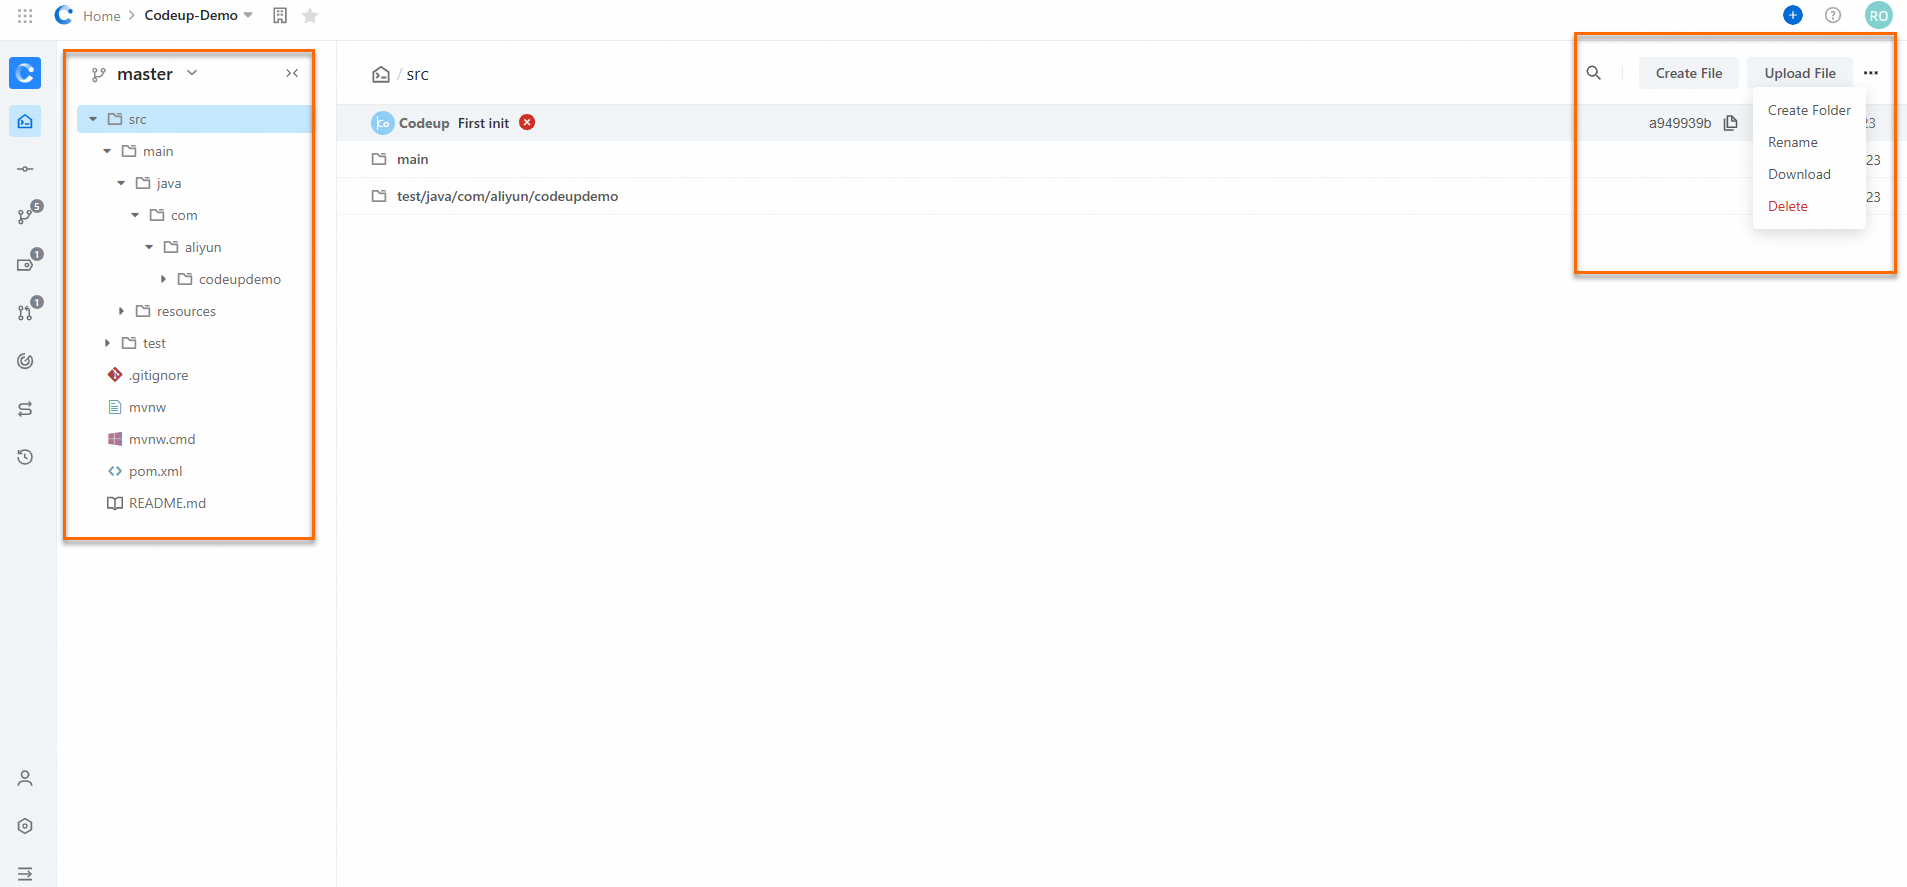Toggle the three-dots more menu

[1871, 73]
